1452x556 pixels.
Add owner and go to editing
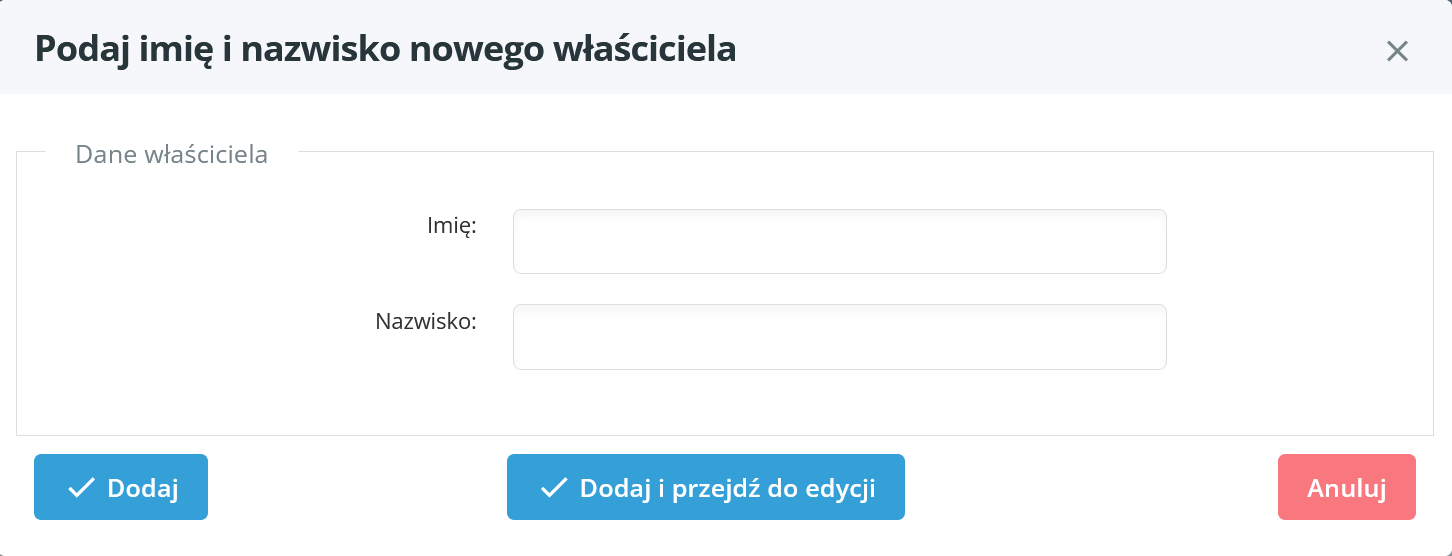(705, 488)
